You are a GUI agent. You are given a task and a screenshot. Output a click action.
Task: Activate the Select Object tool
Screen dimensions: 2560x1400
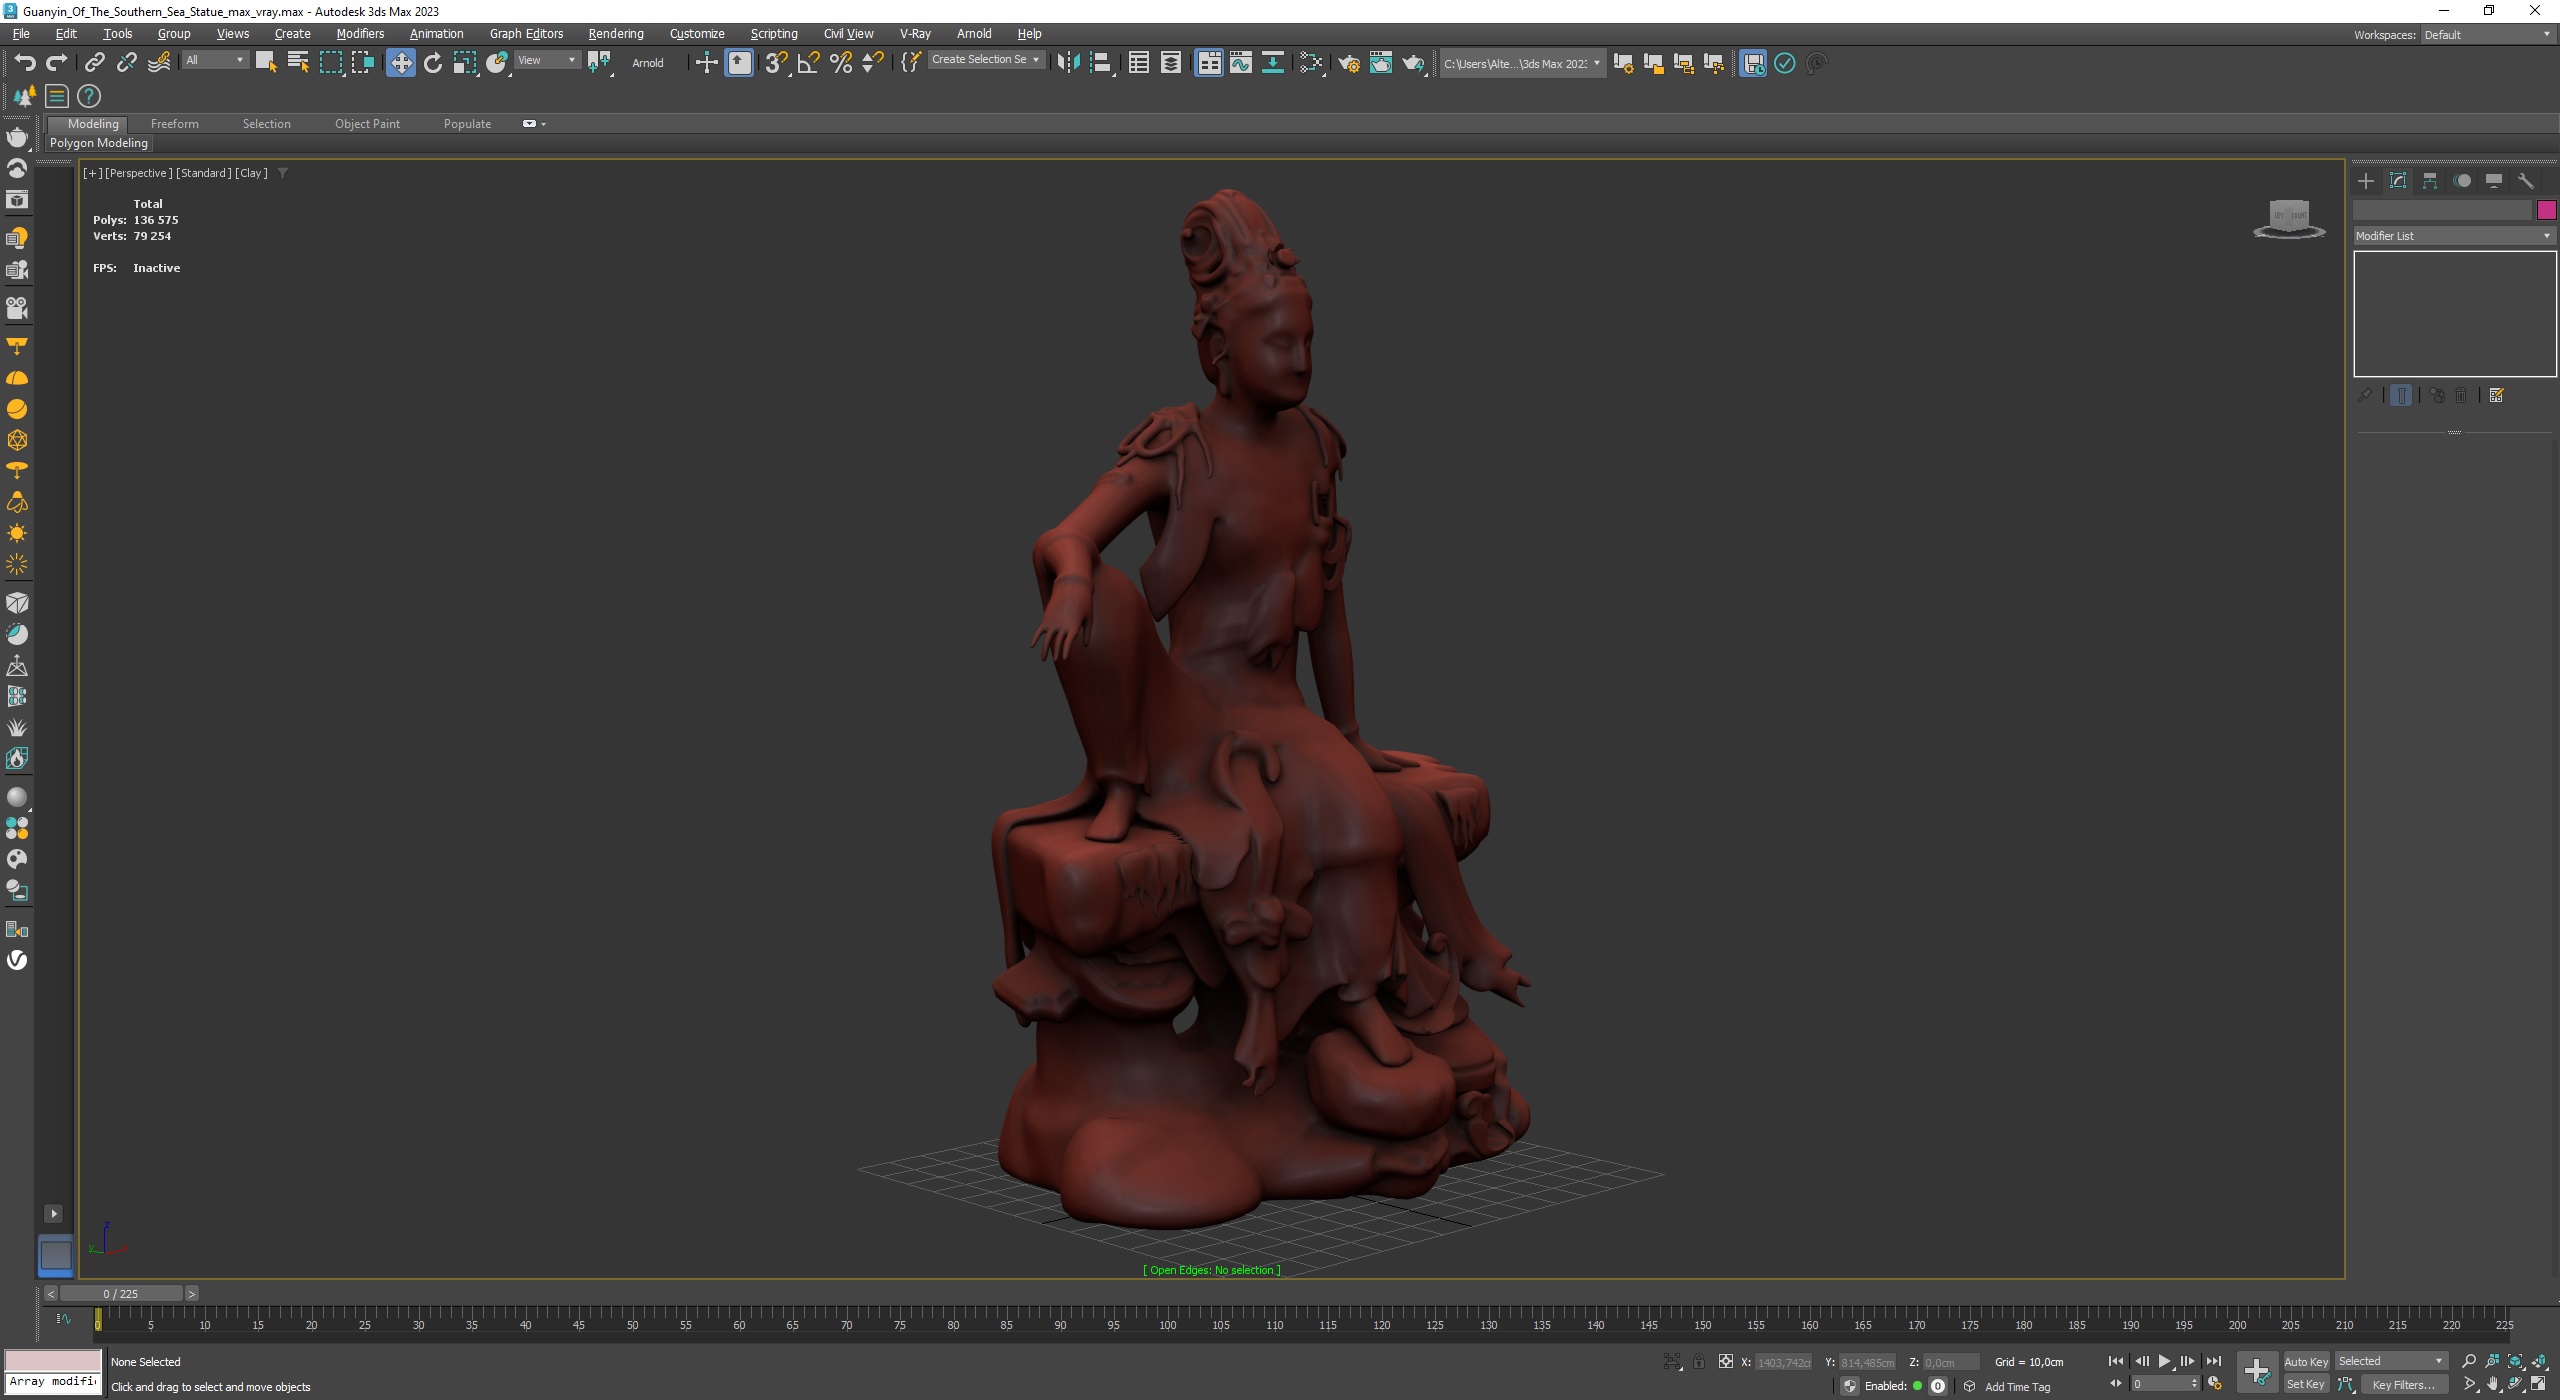266,63
